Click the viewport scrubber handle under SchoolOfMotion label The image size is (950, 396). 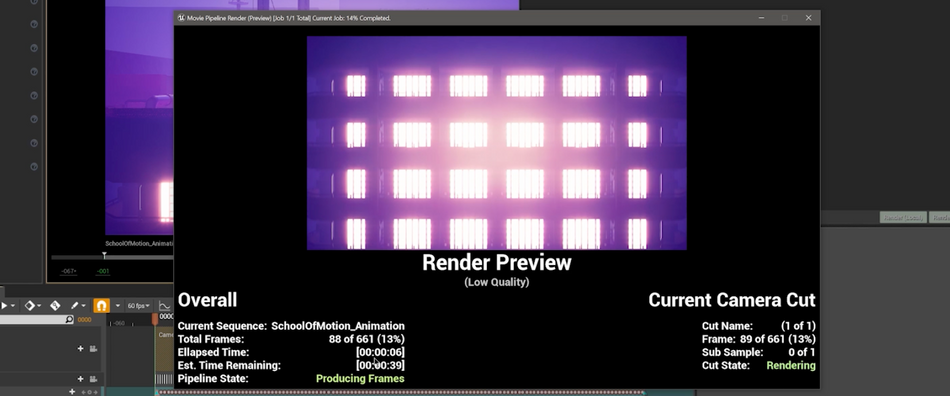point(104,256)
